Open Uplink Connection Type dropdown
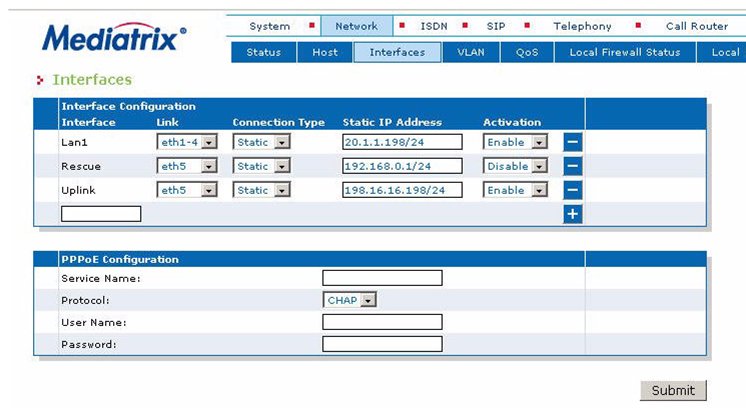 (x=261, y=190)
